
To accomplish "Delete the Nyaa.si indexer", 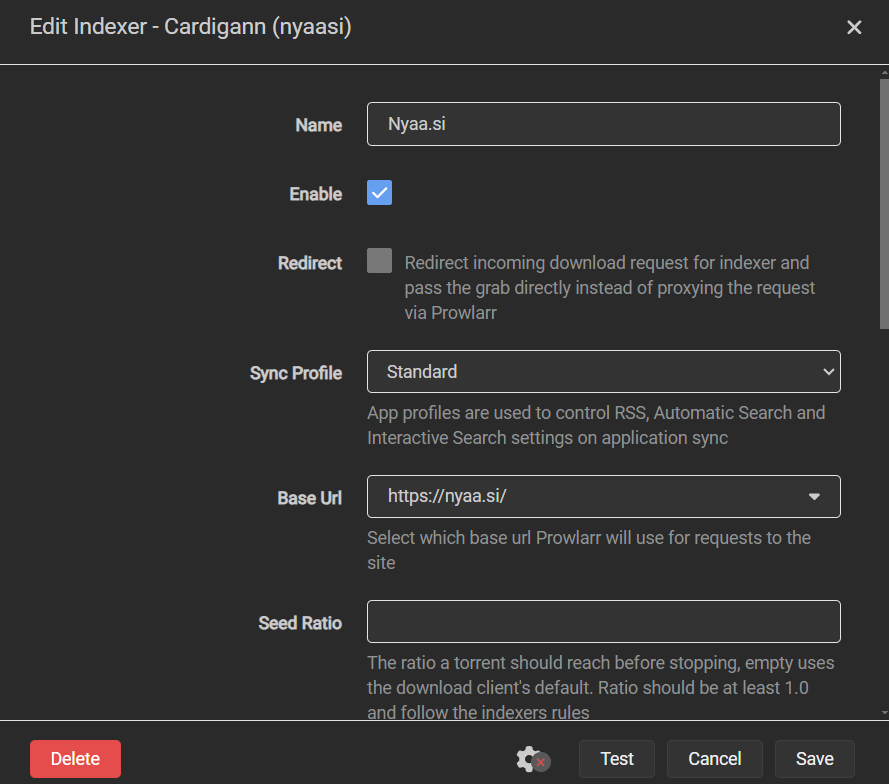I will pos(75,759).
